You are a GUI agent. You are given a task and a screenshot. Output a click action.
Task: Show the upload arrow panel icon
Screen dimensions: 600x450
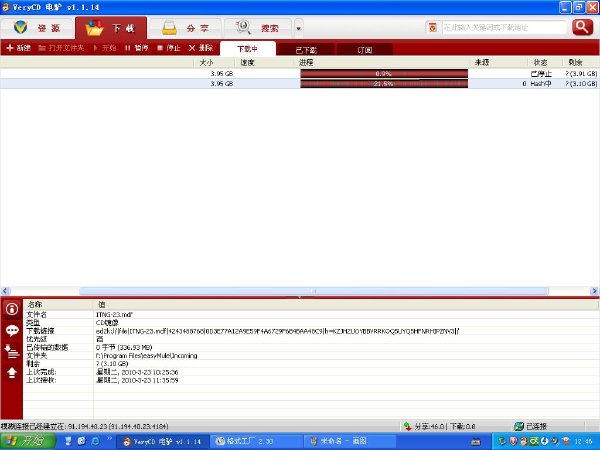tap(12, 372)
